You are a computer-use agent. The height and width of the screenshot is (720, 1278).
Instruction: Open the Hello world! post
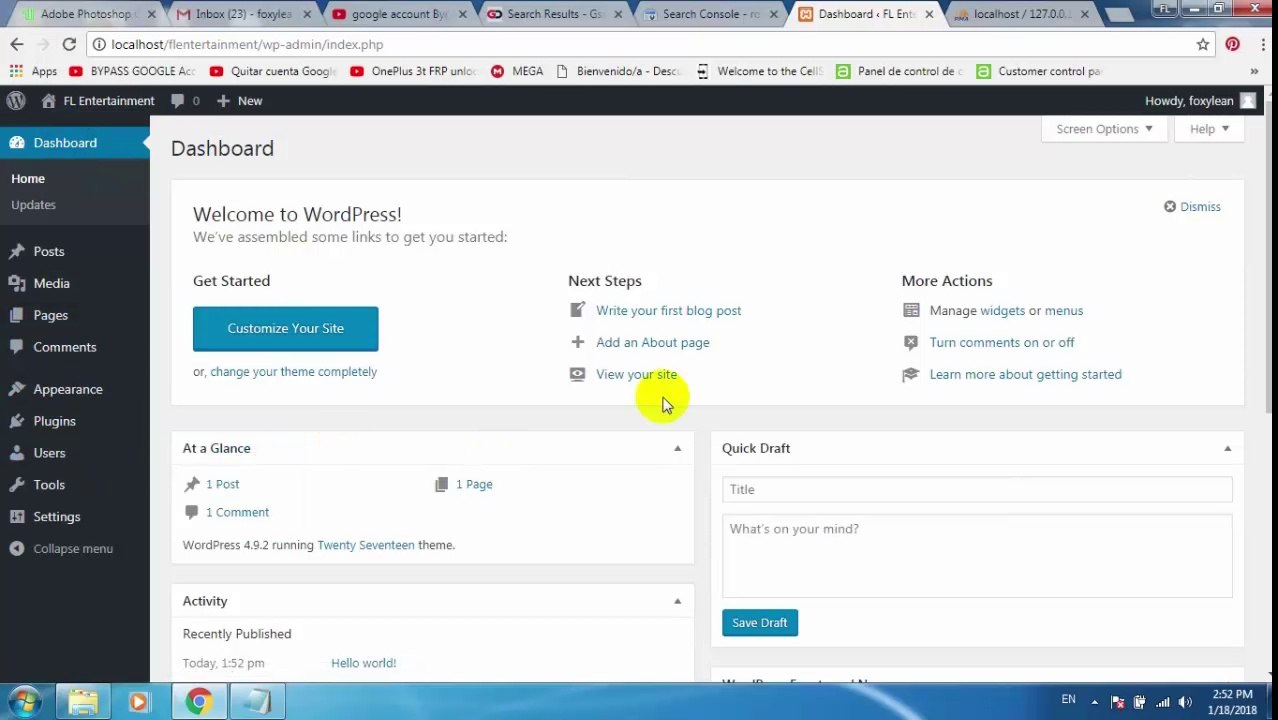point(363,664)
